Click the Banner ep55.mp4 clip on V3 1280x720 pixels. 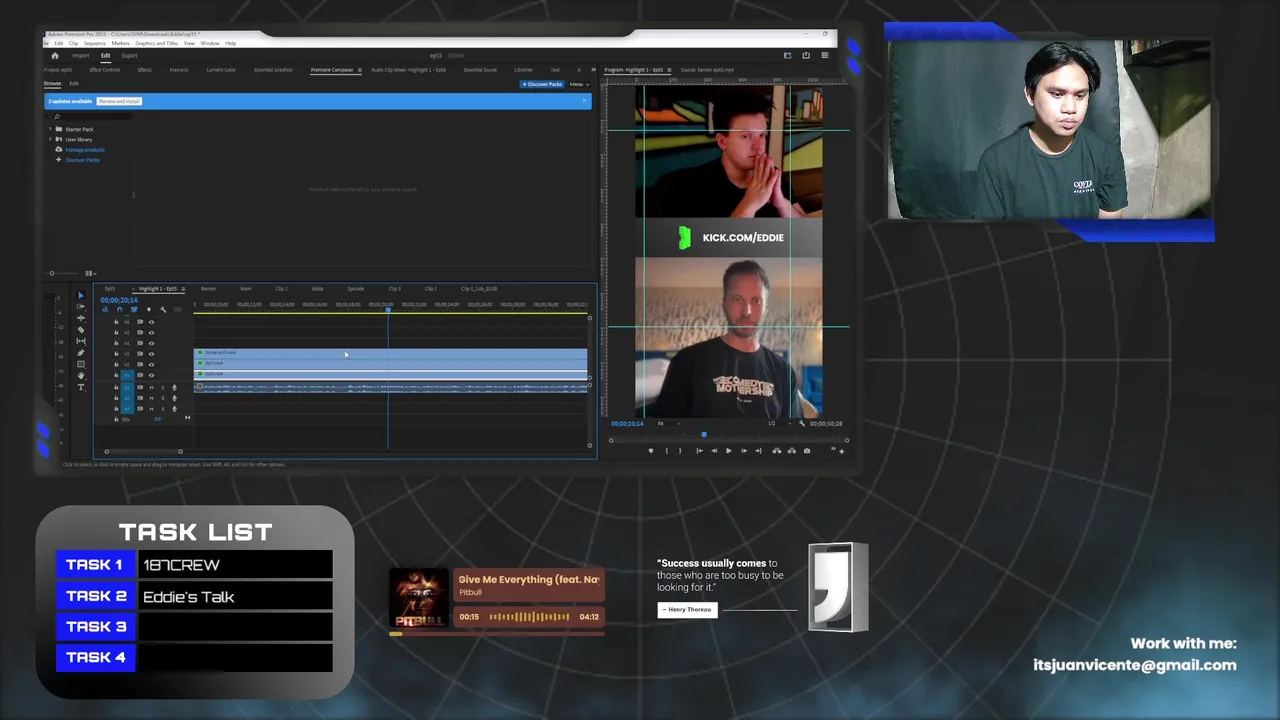click(x=391, y=353)
